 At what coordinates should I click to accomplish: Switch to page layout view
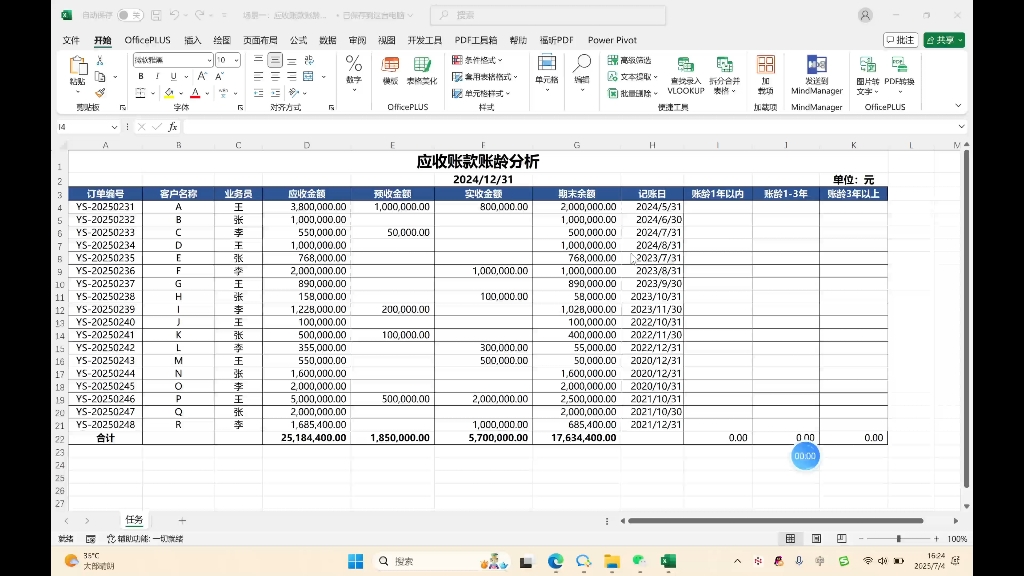click(x=816, y=539)
